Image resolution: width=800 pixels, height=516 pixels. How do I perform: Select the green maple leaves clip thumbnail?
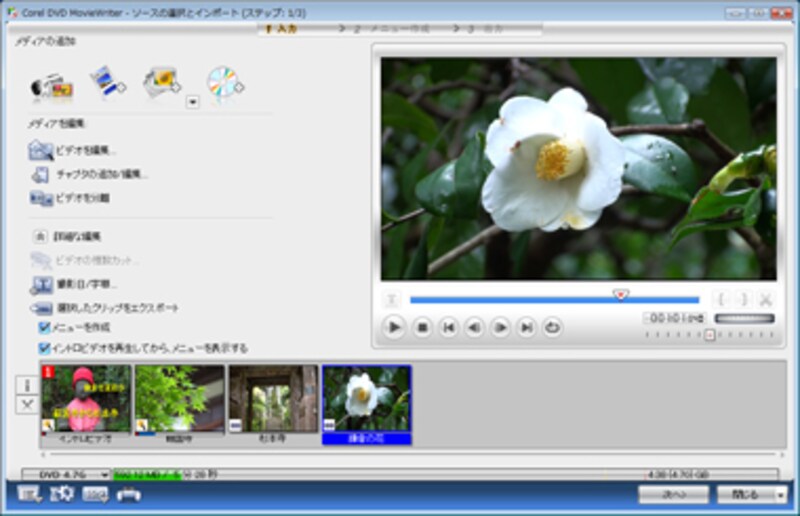pyautogui.click(x=179, y=400)
